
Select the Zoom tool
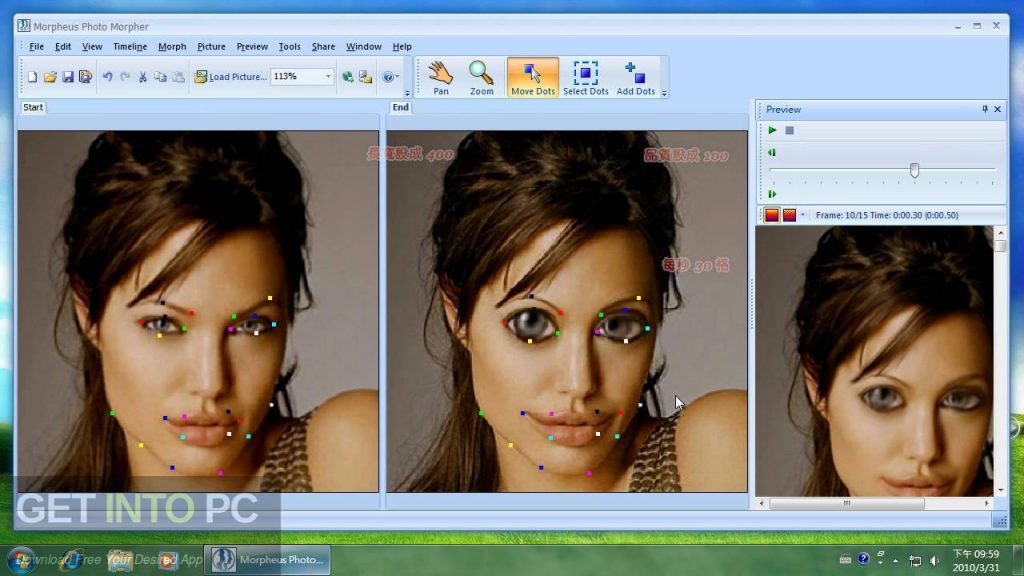tap(481, 78)
